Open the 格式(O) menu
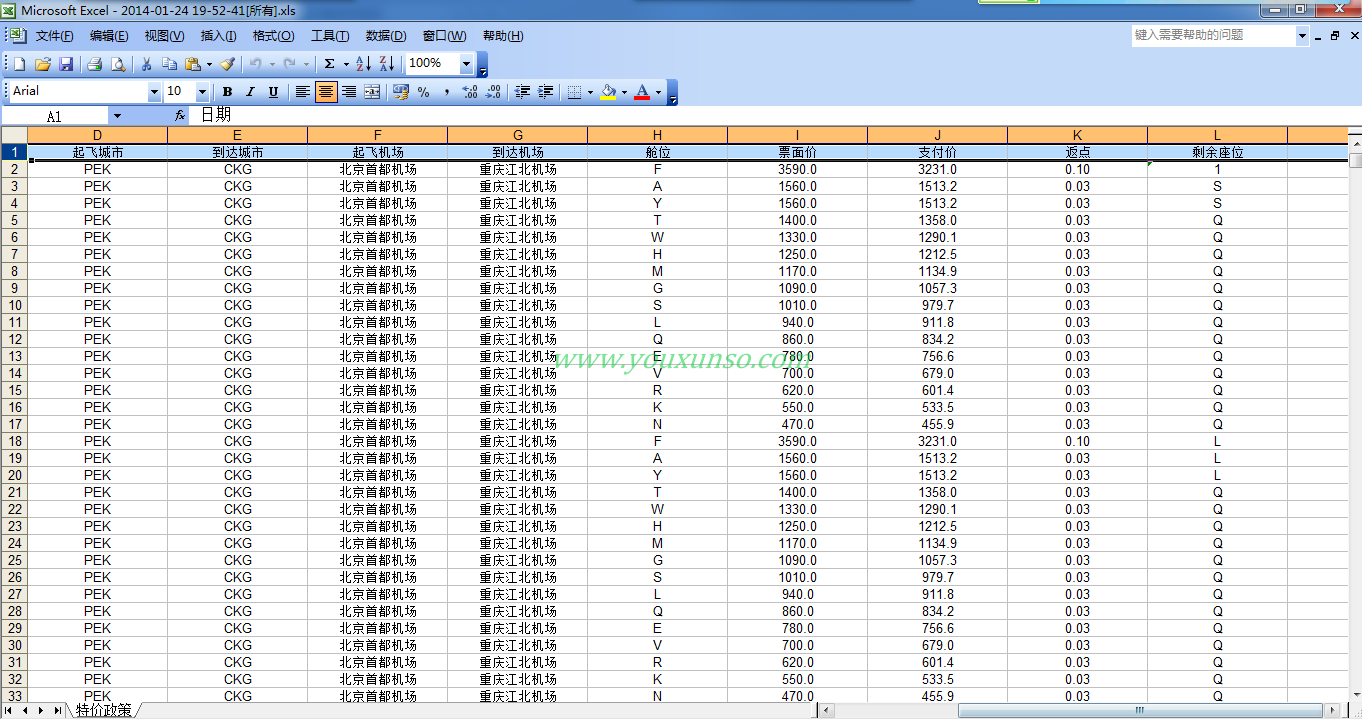1362x719 pixels. pyautogui.click(x=273, y=36)
